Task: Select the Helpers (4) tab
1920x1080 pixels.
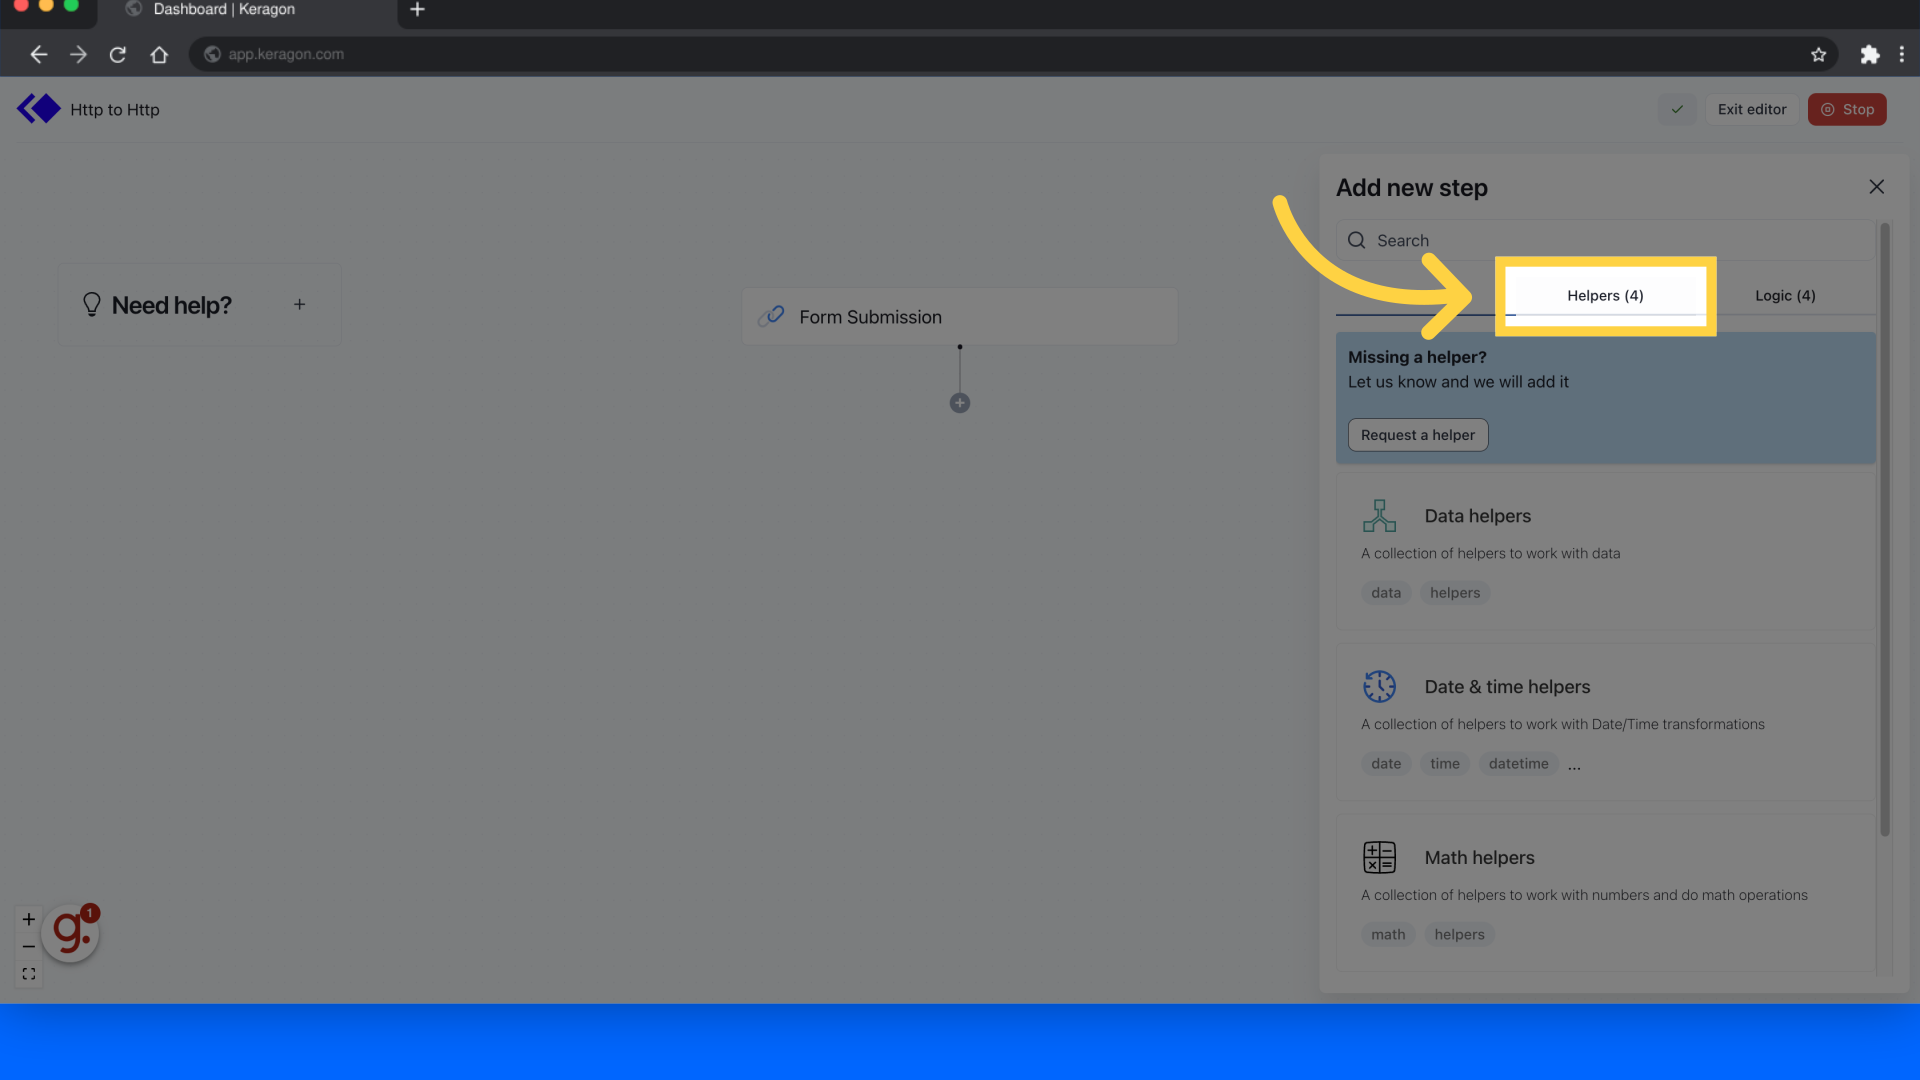Action: point(1604,295)
